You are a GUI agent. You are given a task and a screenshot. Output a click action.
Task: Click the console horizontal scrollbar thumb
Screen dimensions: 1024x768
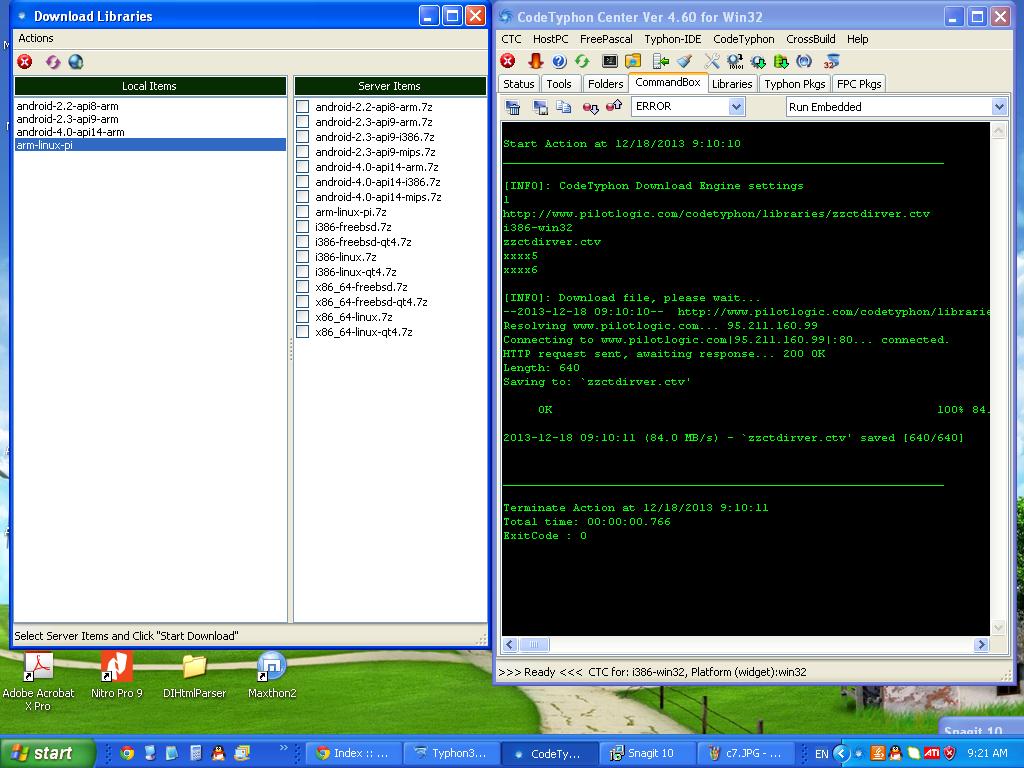click(534, 645)
